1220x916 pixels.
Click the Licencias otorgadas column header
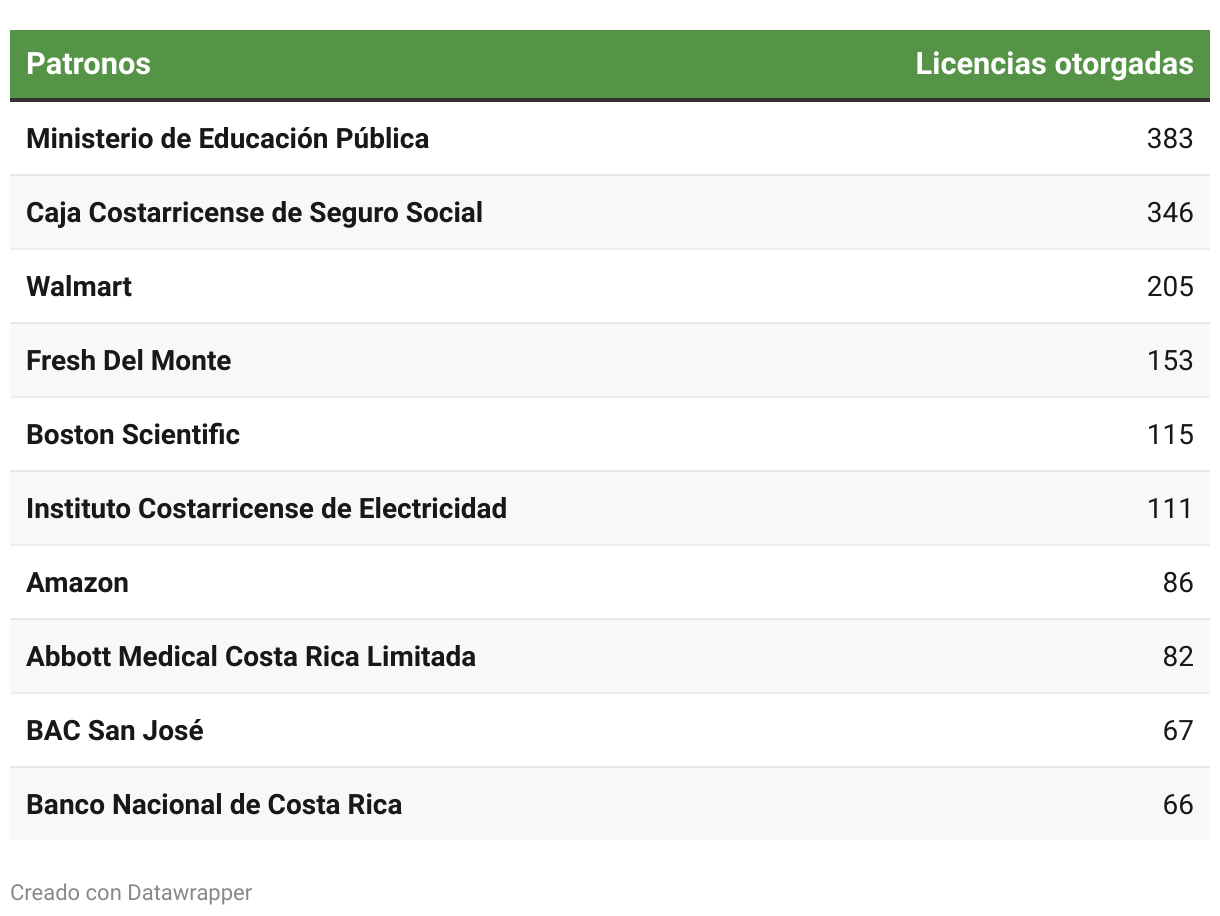[1054, 64]
